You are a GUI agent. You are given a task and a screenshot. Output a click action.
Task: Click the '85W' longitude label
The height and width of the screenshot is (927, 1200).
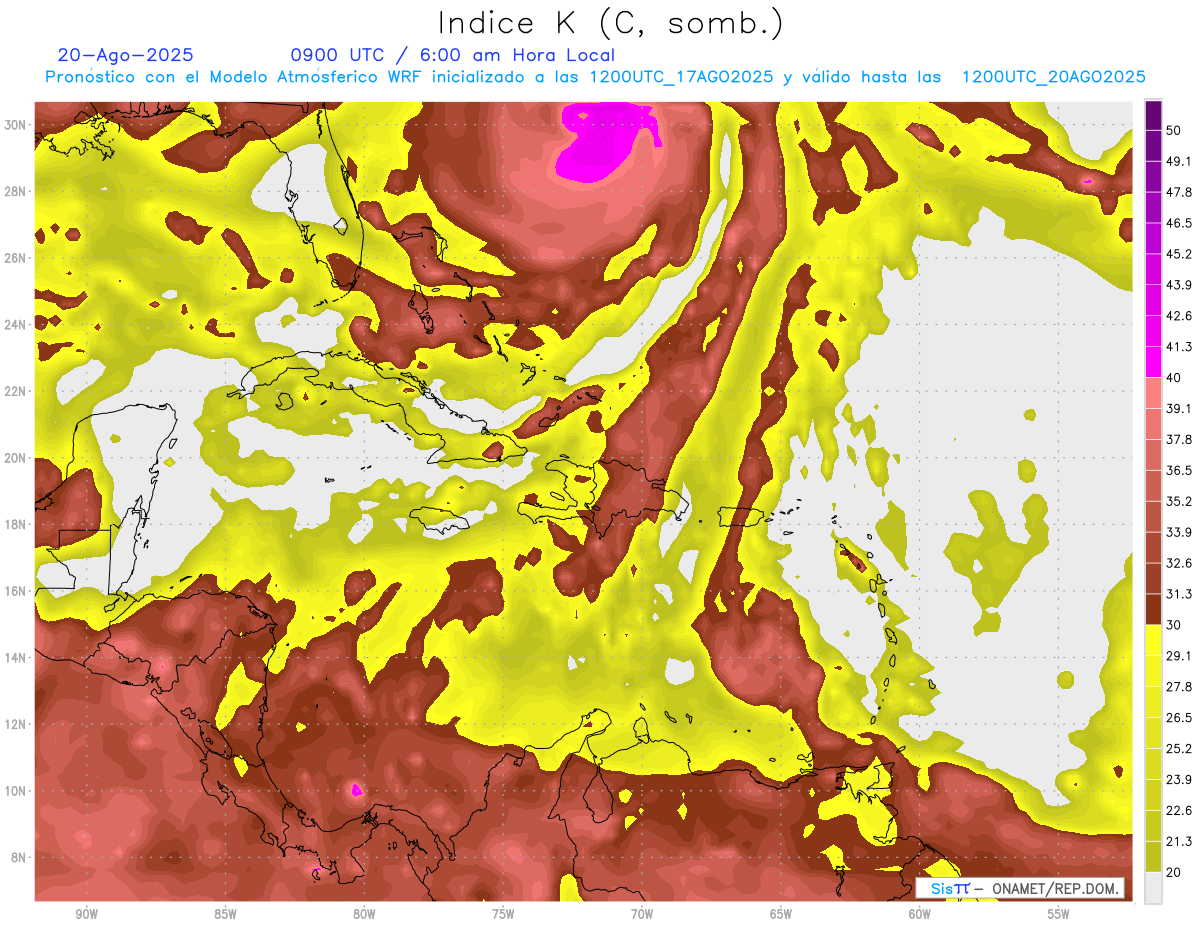[x=225, y=914]
